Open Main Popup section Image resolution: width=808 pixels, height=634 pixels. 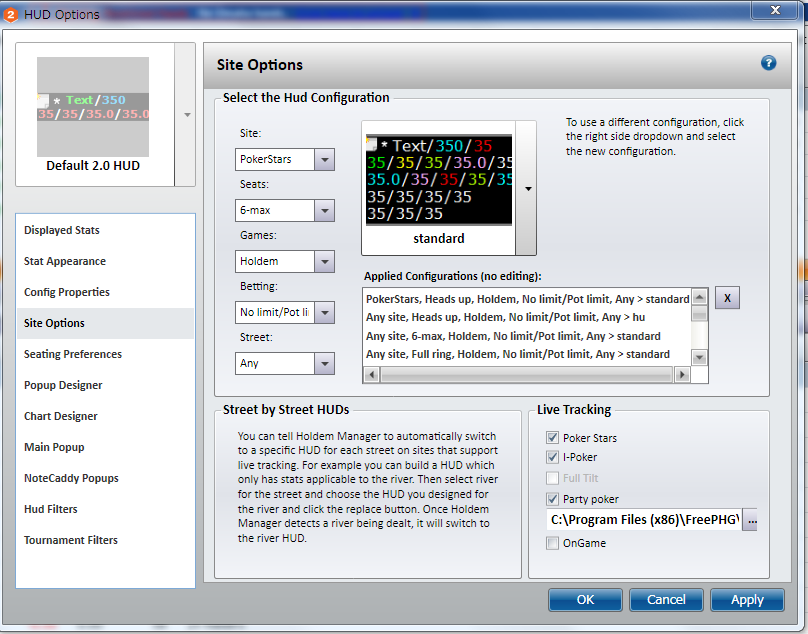tap(106, 447)
